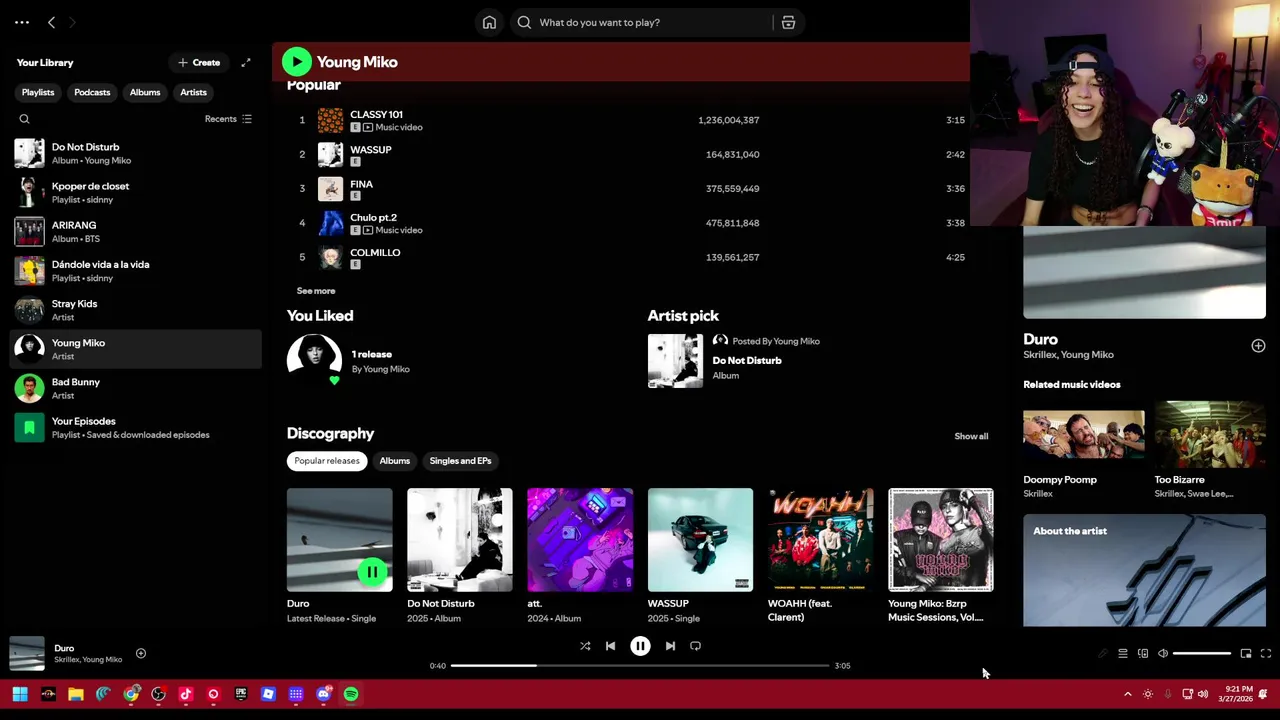Viewport: 1280px width, 720px height.
Task: Toggle repeat mode
Action: (x=695, y=646)
